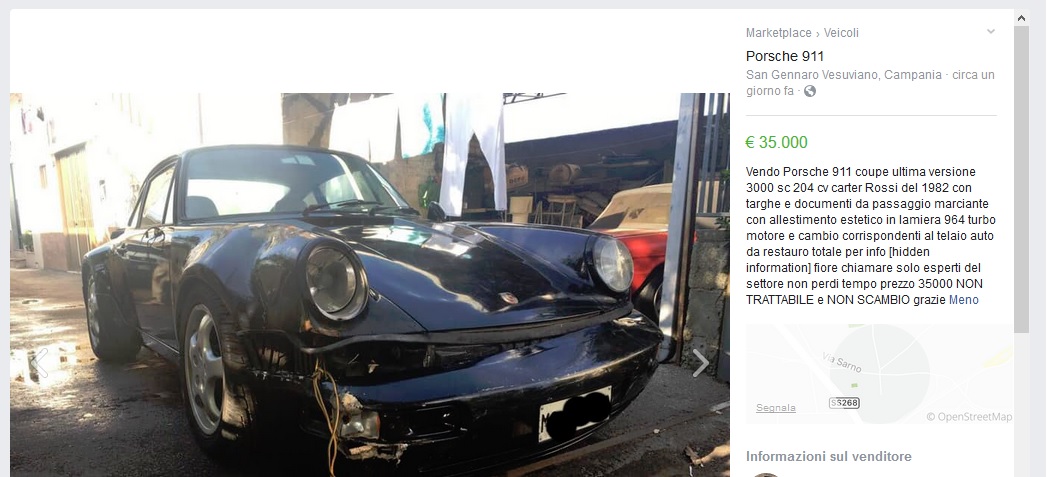Go back to previous car photo
The width and height of the screenshot is (1055, 477).
(40, 363)
